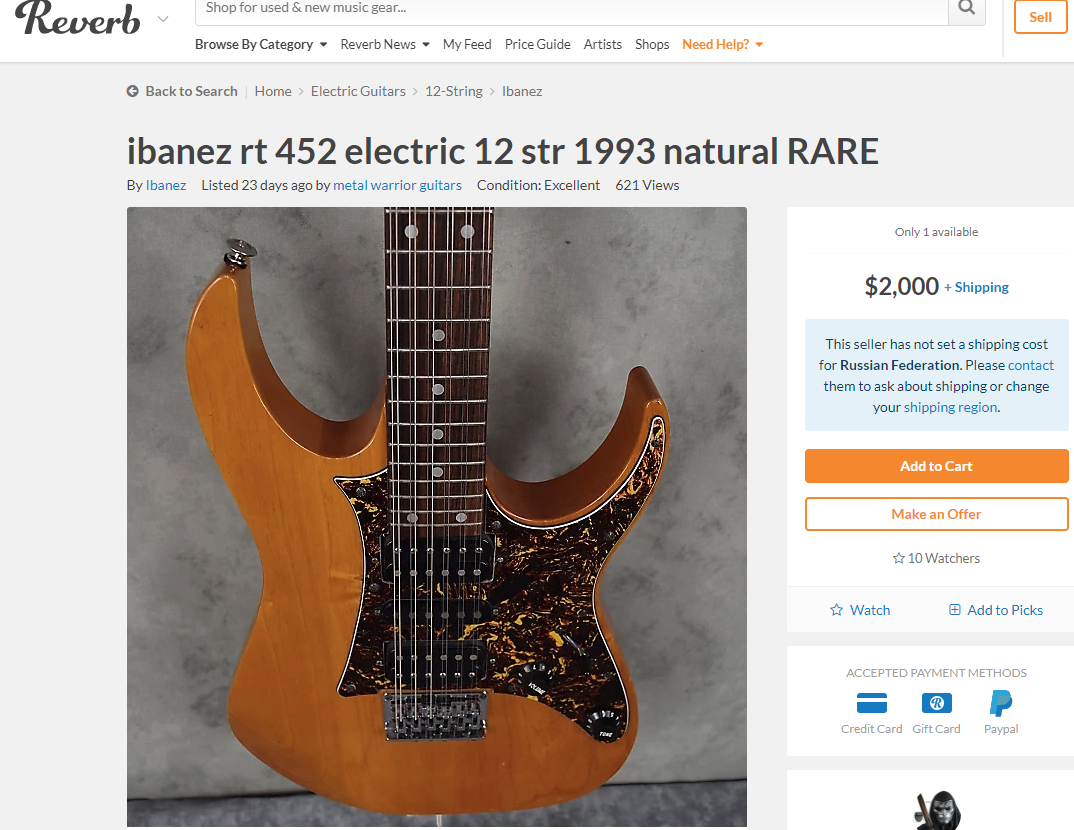Open the Price Guide menu item
This screenshot has width=1074, height=830.
538,45
